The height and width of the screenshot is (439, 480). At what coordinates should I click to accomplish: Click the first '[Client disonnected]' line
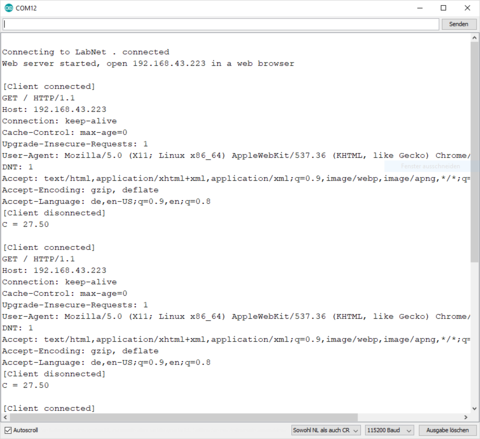tap(54, 213)
